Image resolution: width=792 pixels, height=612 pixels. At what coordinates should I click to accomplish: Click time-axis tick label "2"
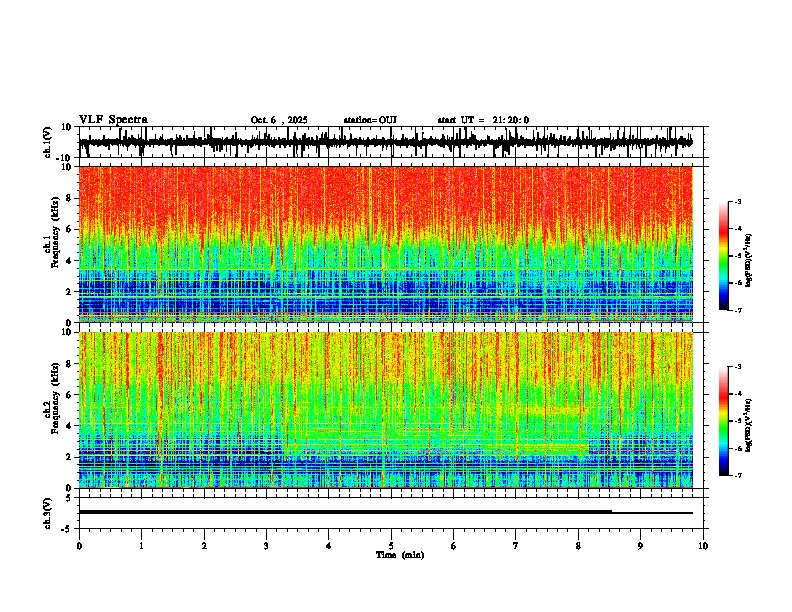pos(204,546)
